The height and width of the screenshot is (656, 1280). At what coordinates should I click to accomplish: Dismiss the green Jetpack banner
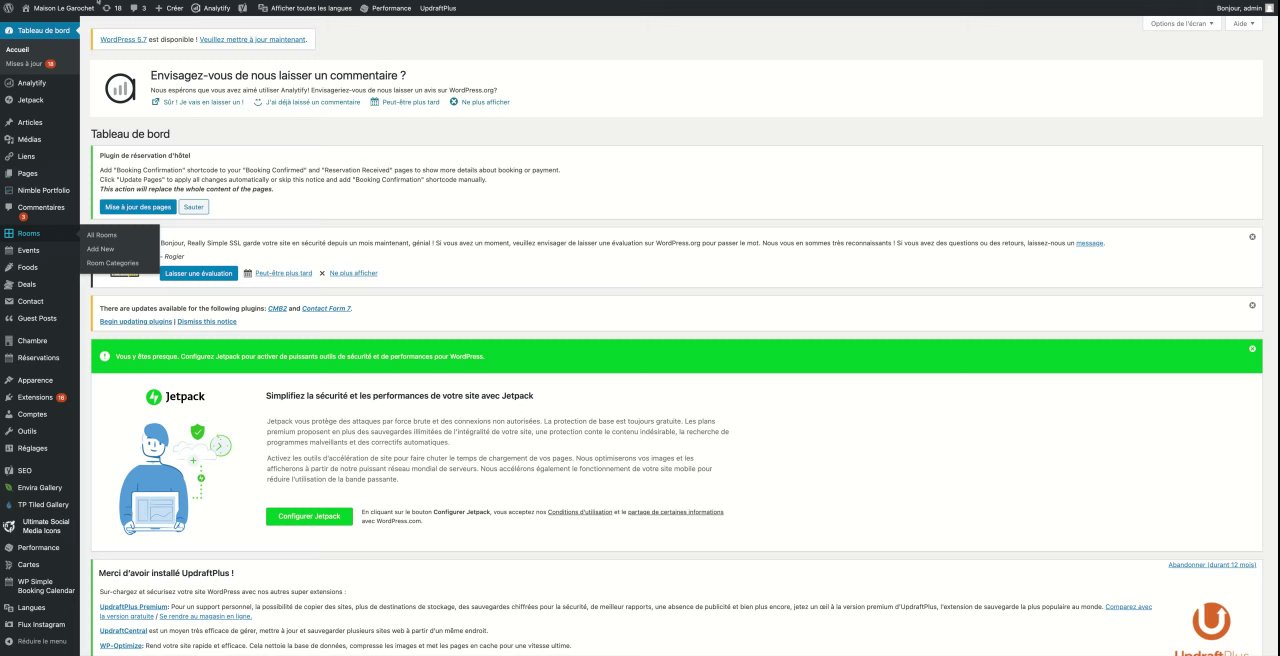click(1252, 349)
